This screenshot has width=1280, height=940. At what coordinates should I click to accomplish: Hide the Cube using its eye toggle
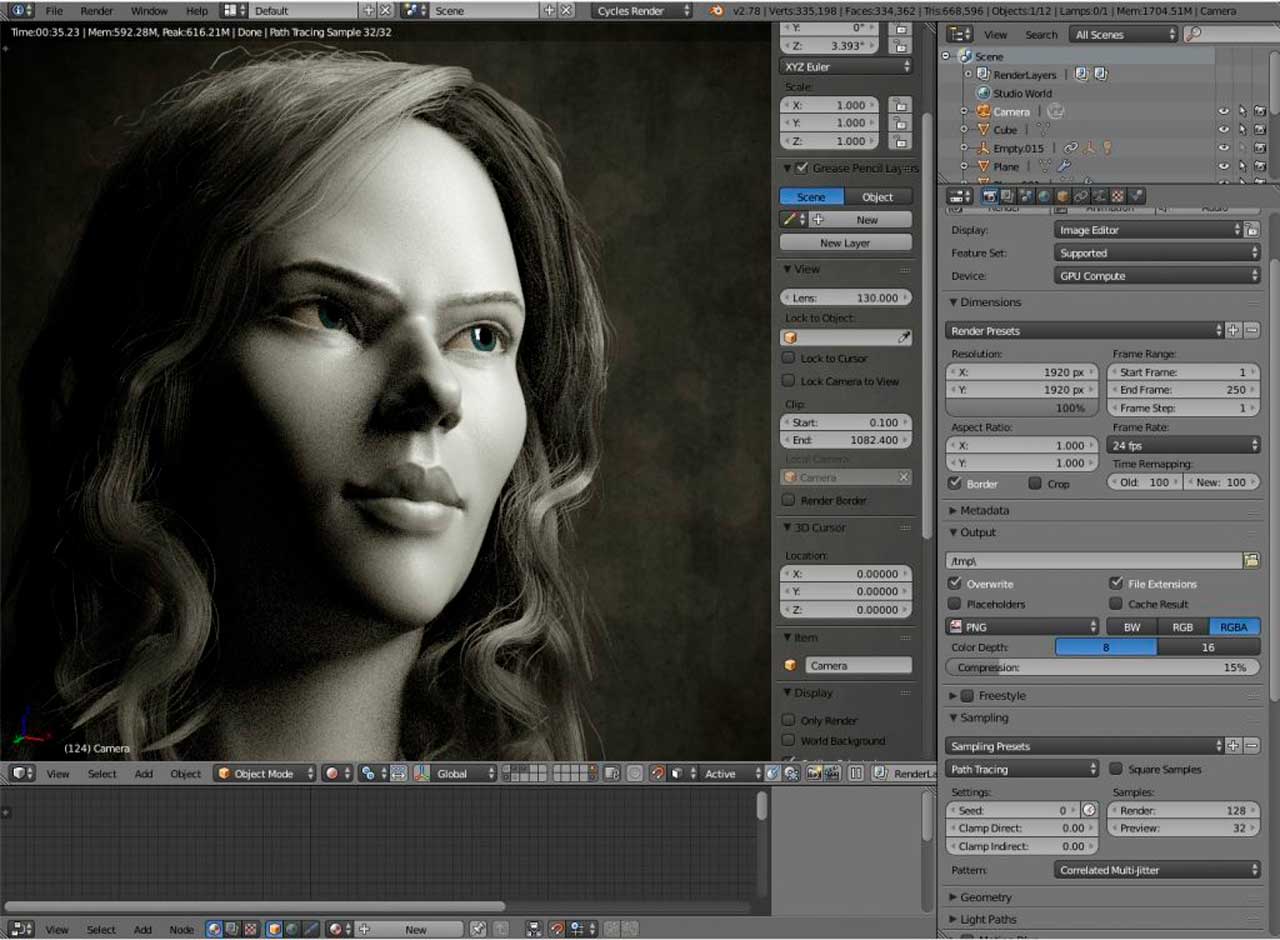[1223, 129]
